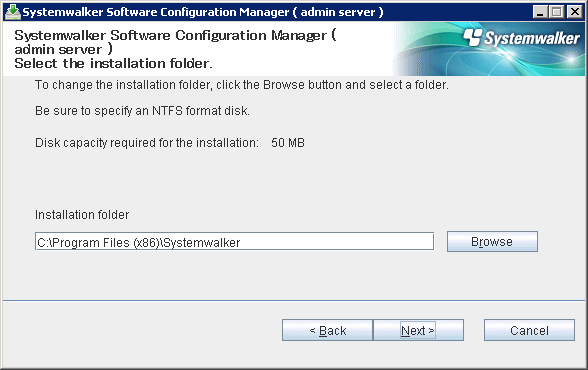588x370 pixels.
Task: Click the 'Disk capacity required' label
Action: coord(147,143)
